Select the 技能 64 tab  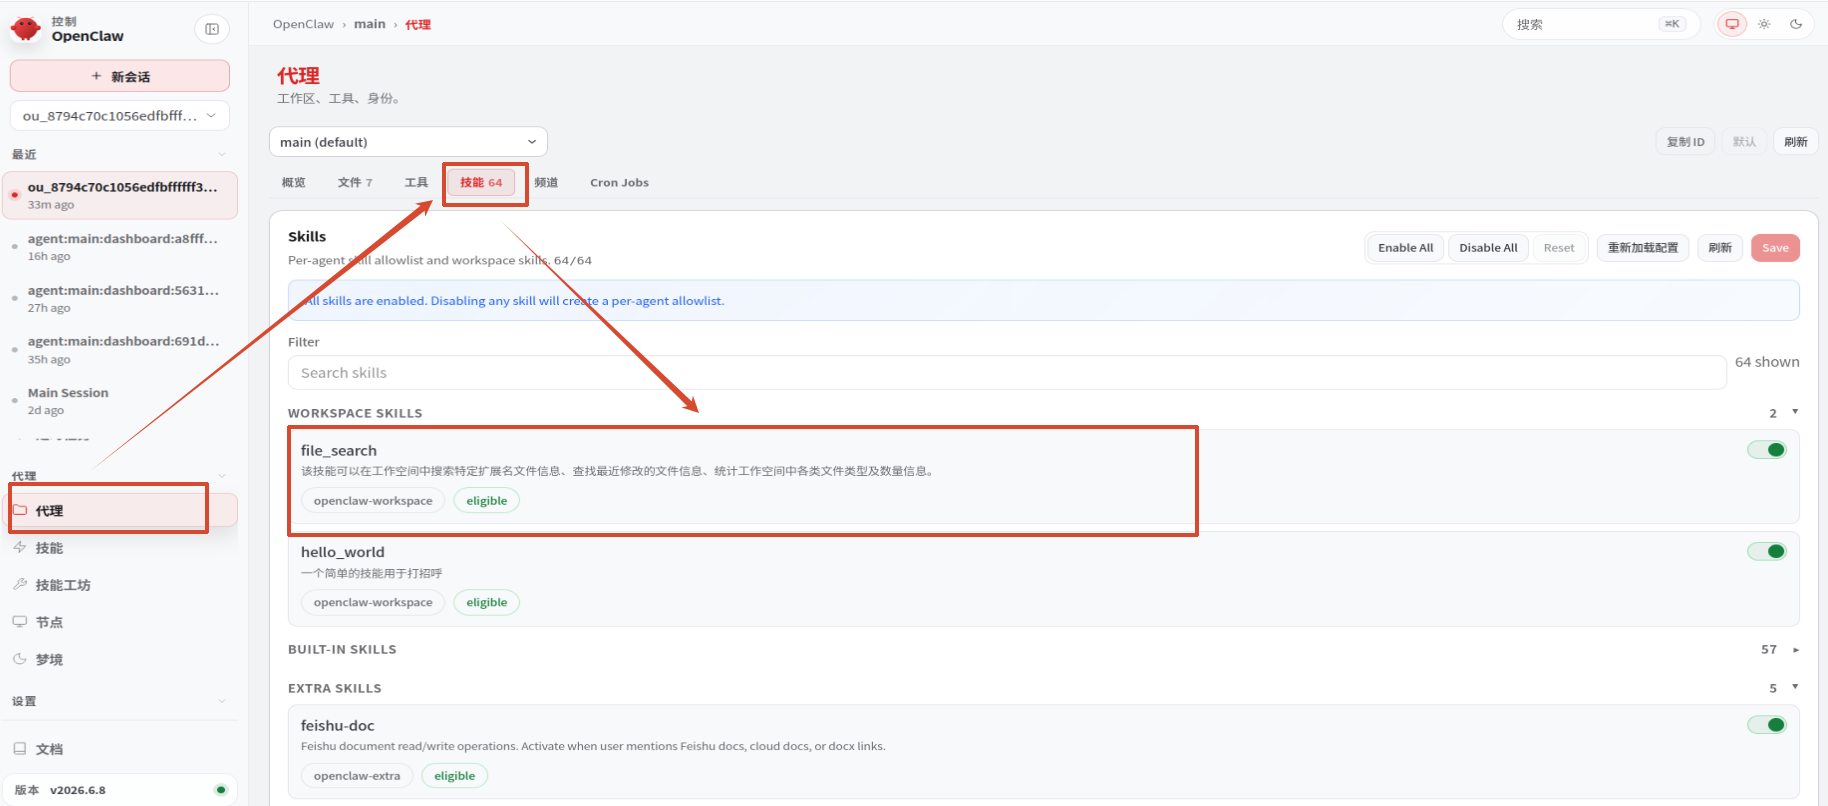tap(481, 183)
